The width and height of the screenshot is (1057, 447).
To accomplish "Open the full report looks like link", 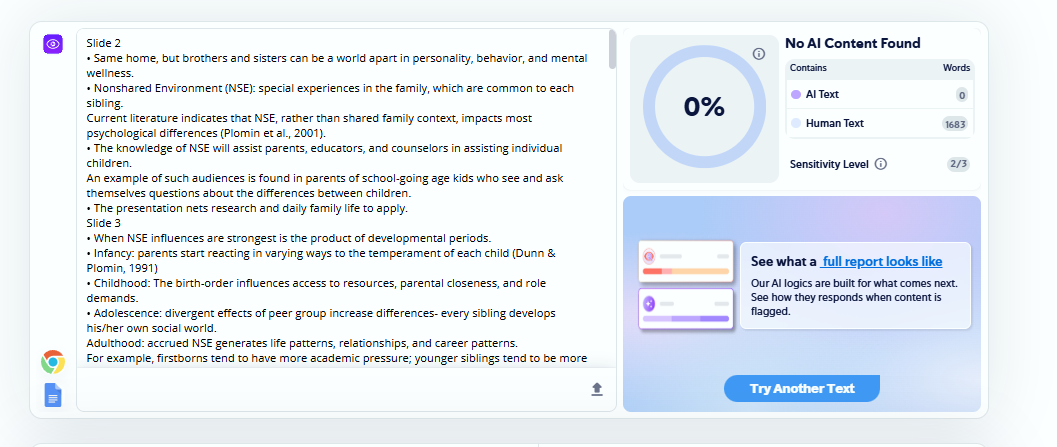I will click(x=881, y=262).
